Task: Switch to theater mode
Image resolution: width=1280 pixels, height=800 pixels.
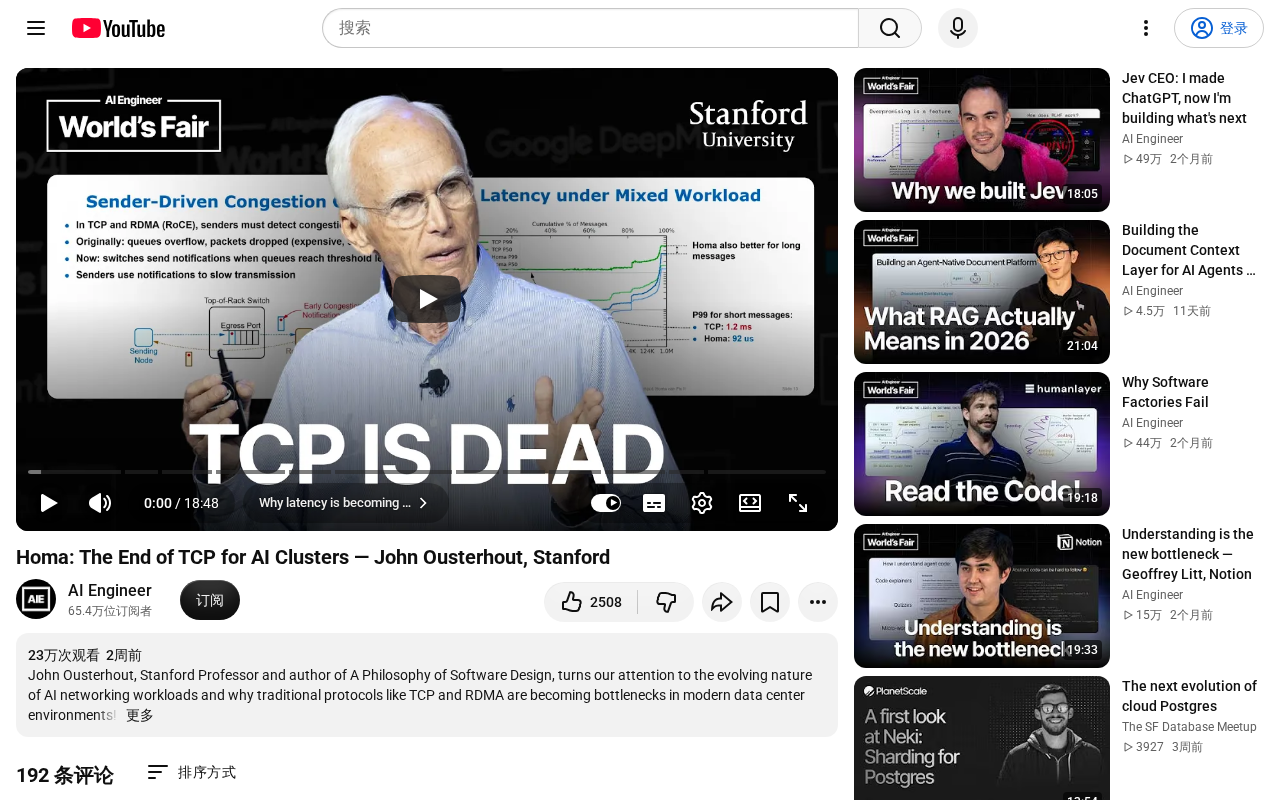Action: click(x=750, y=503)
